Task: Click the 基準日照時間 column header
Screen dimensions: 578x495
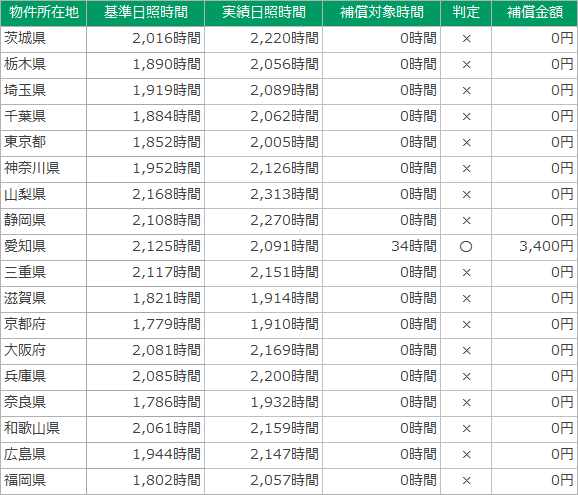Action: (146, 13)
